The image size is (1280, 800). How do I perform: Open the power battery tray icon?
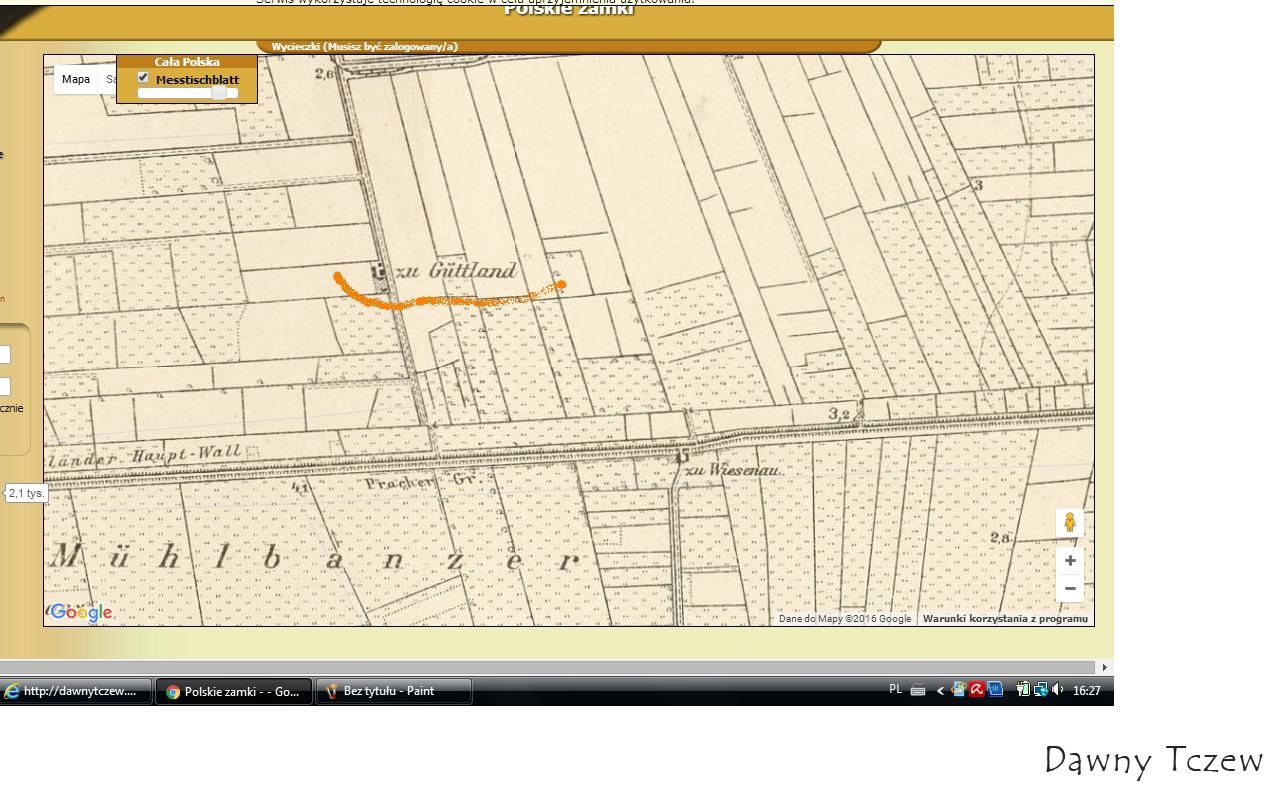coord(1023,689)
